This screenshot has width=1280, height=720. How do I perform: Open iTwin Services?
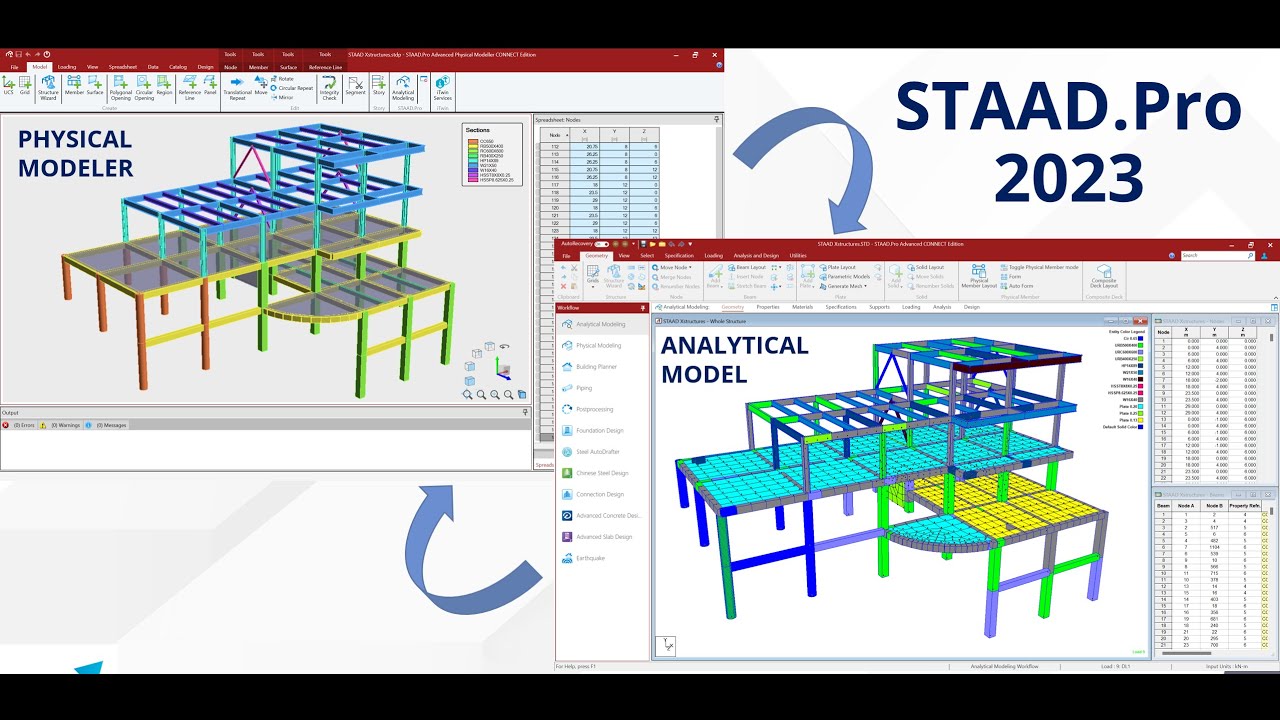click(x=442, y=88)
